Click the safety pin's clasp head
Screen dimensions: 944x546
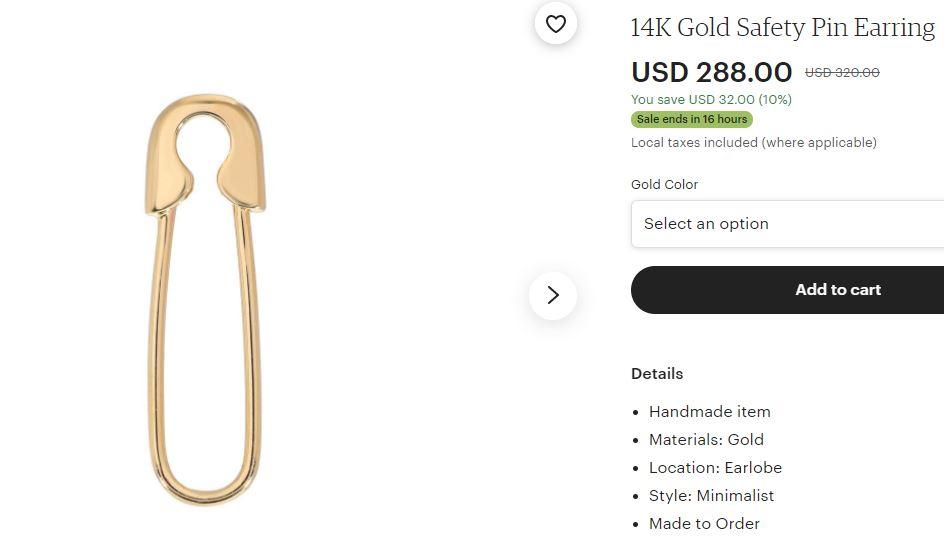(205, 154)
